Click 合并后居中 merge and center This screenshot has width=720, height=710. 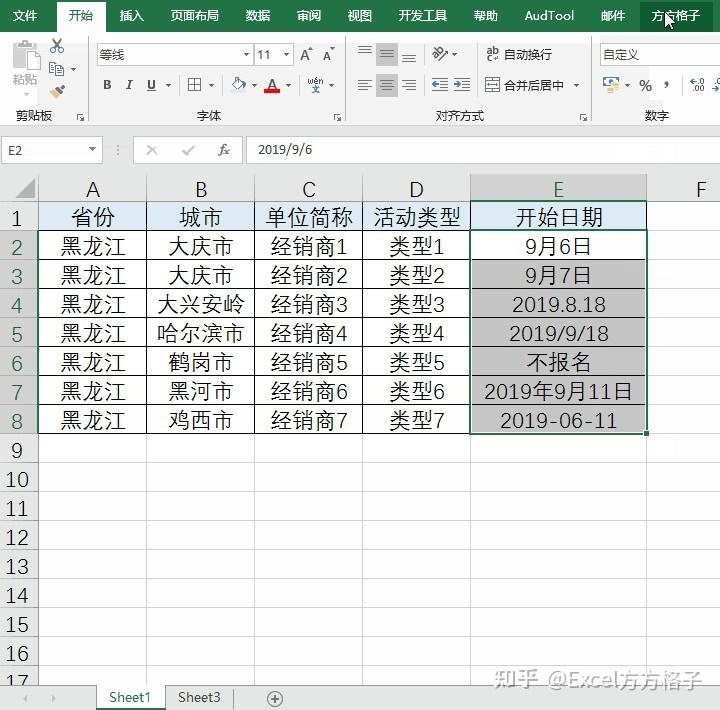524,85
